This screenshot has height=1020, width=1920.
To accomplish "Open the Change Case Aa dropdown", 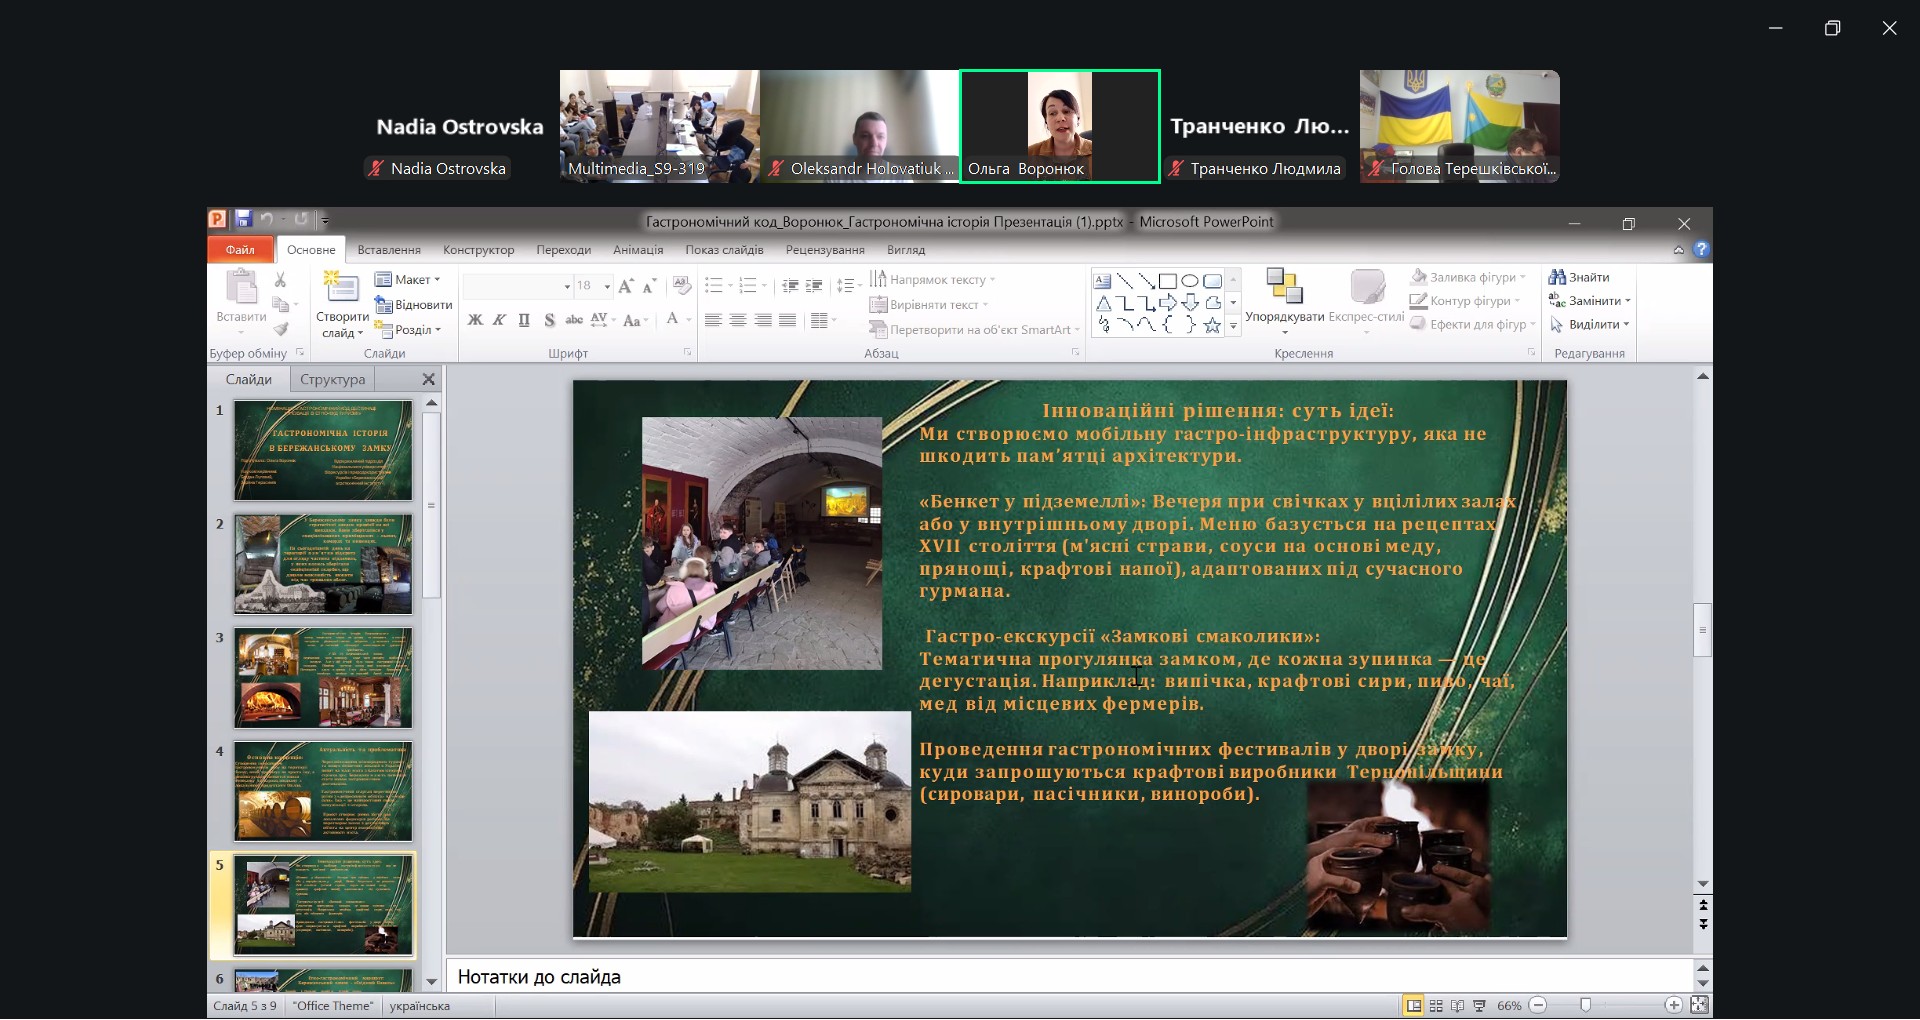I will tap(635, 320).
